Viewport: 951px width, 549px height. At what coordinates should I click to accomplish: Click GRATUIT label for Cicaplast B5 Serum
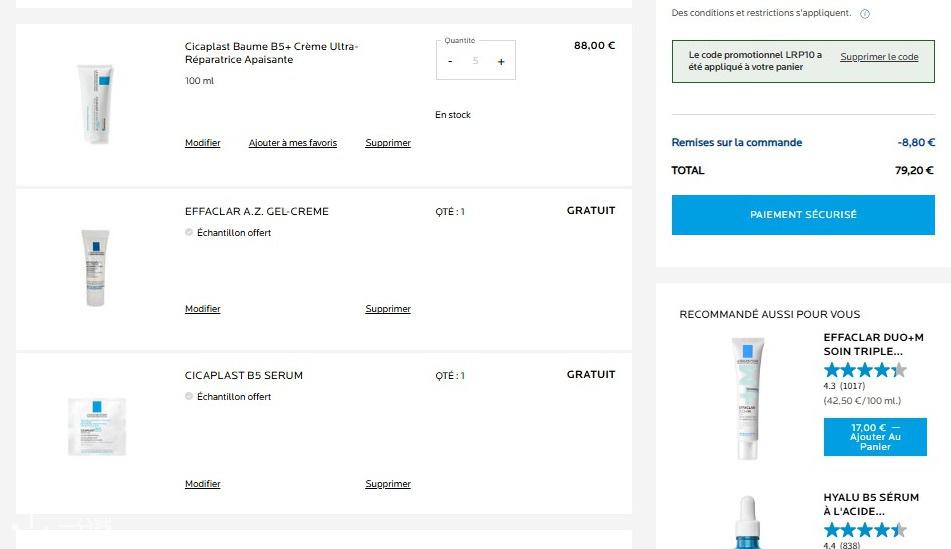point(591,374)
